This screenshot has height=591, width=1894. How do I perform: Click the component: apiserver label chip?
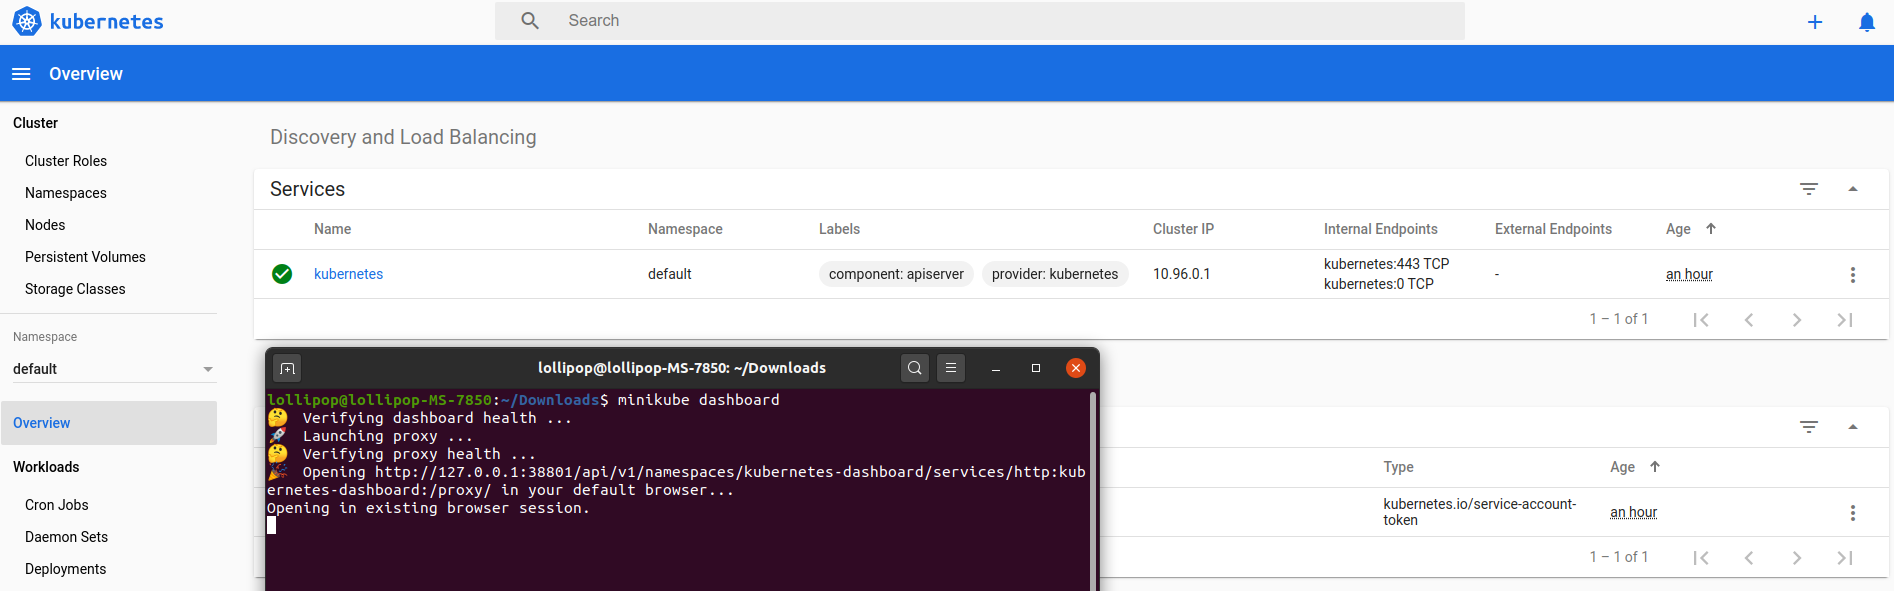coord(896,274)
